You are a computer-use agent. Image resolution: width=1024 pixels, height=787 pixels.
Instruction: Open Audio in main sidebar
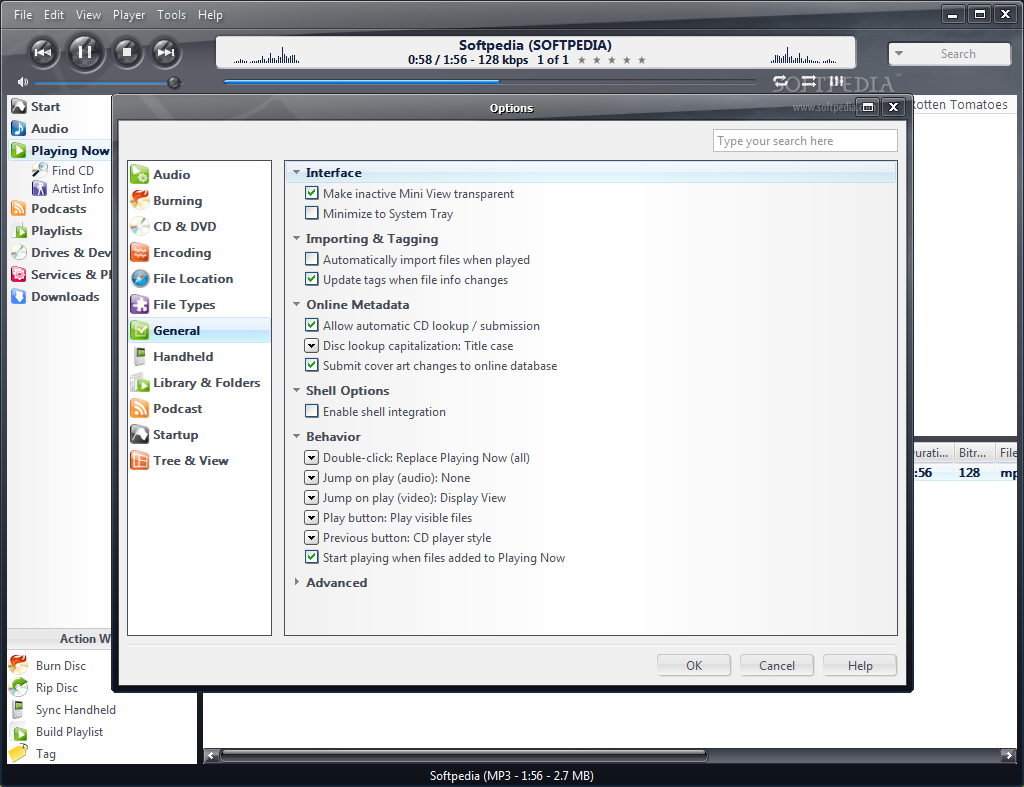(x=49, y=129)
